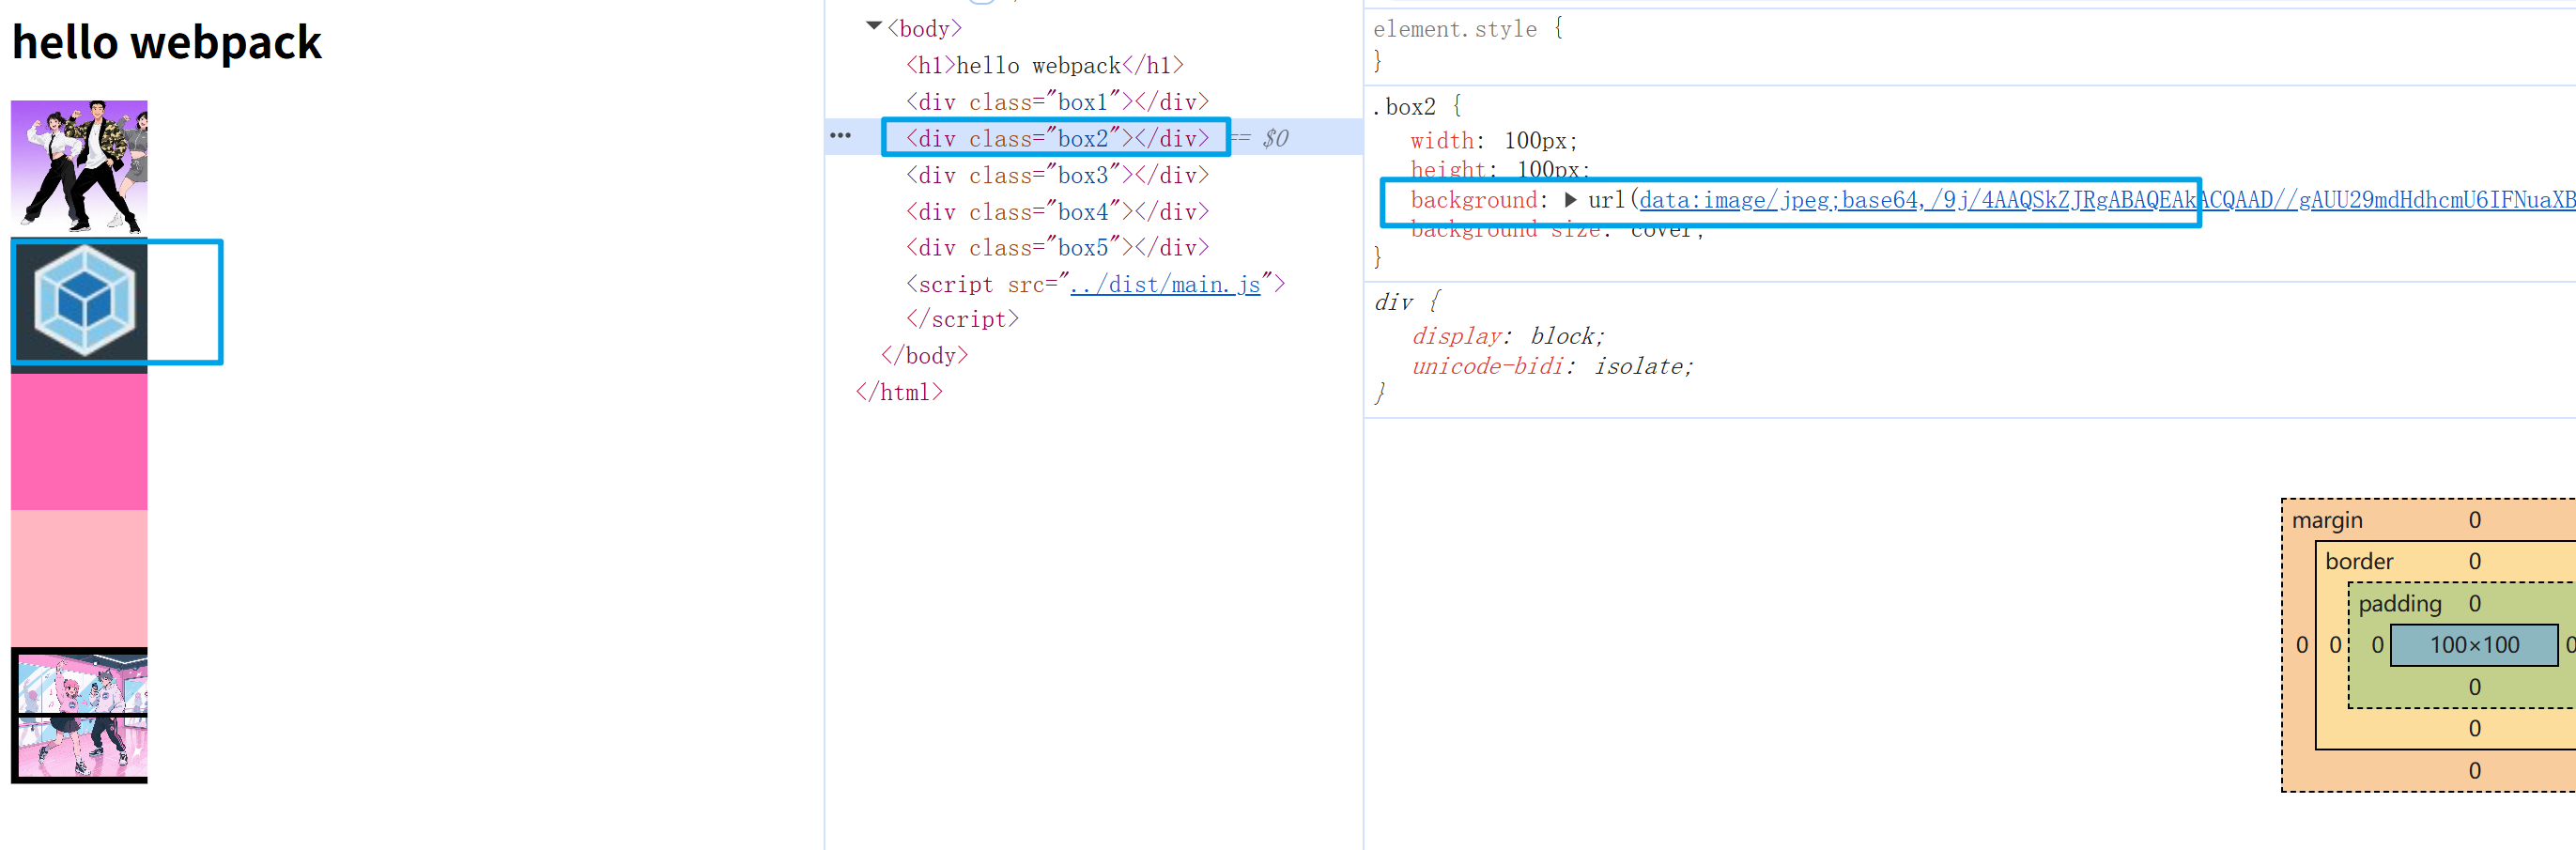2576x850 pixels.
Task: Click the top margin value in box model
Action: (2474, 519)
